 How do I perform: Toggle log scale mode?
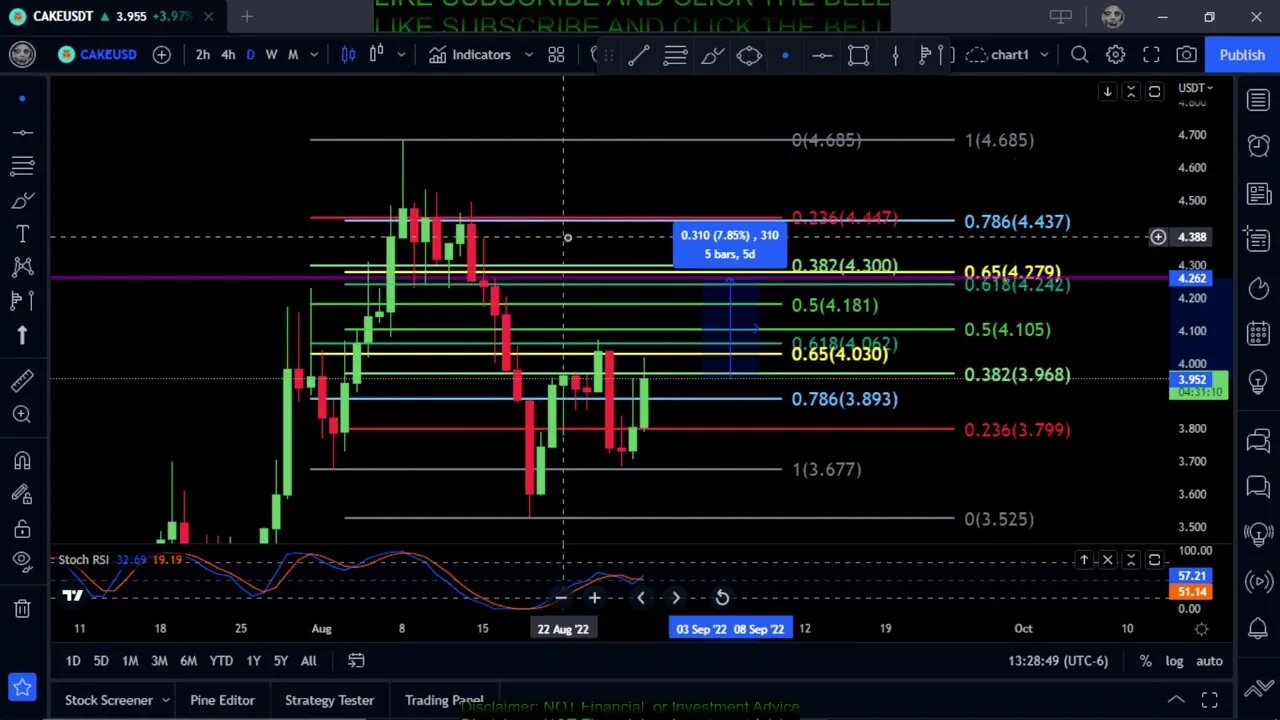[x=1174, y=661]
